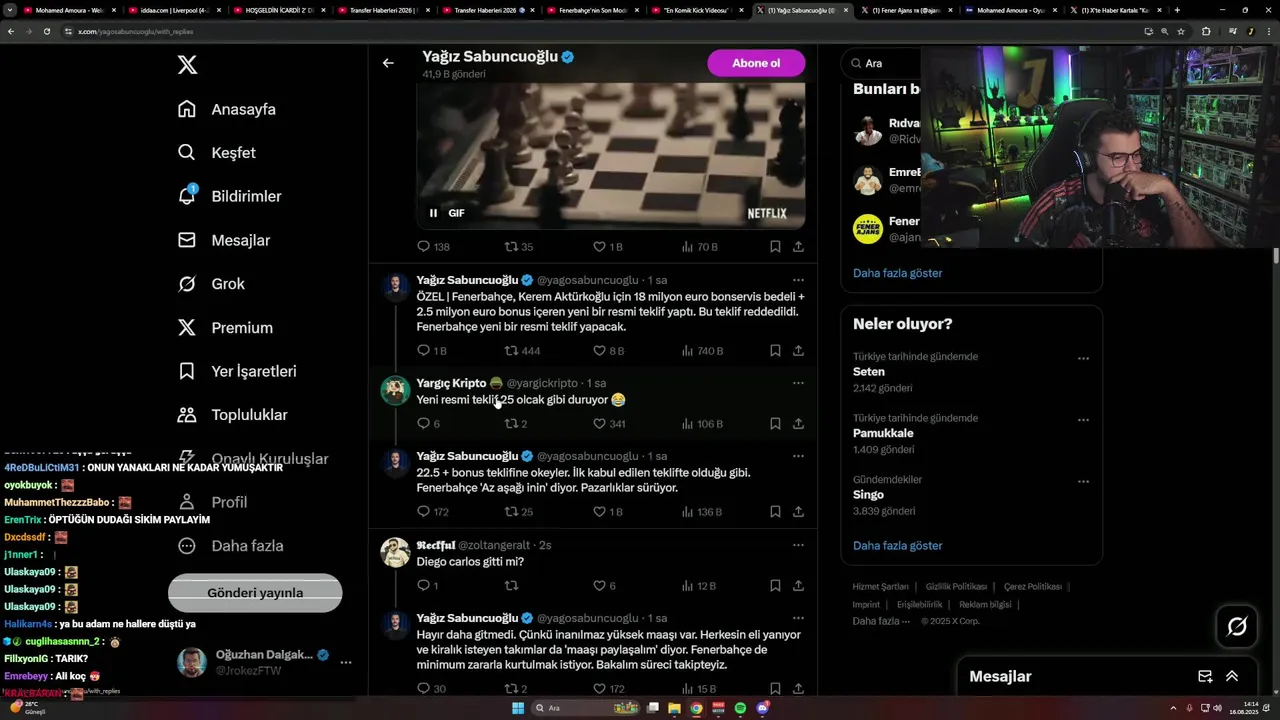Bookmark the ÖZEL Kerem Aktürkoğlu post
The width and height of the screenshot is (1280, 720).
coord(775,351)
